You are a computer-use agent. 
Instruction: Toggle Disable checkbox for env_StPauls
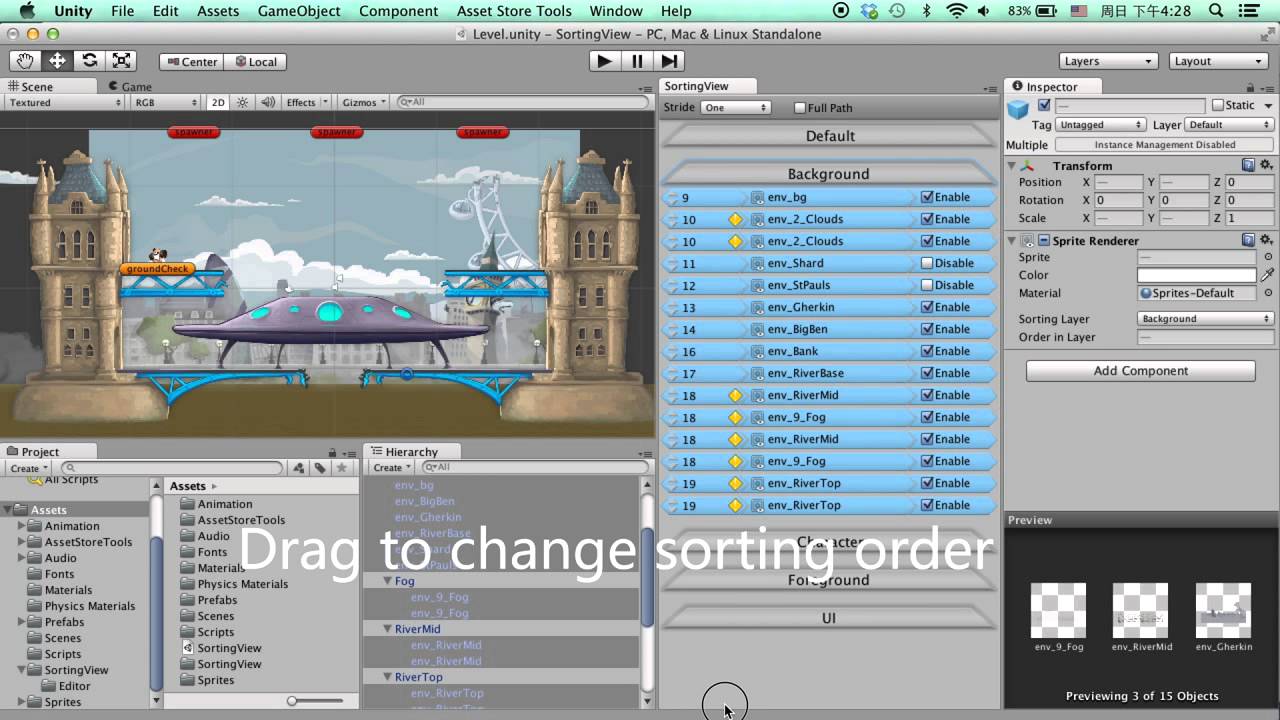927,285
